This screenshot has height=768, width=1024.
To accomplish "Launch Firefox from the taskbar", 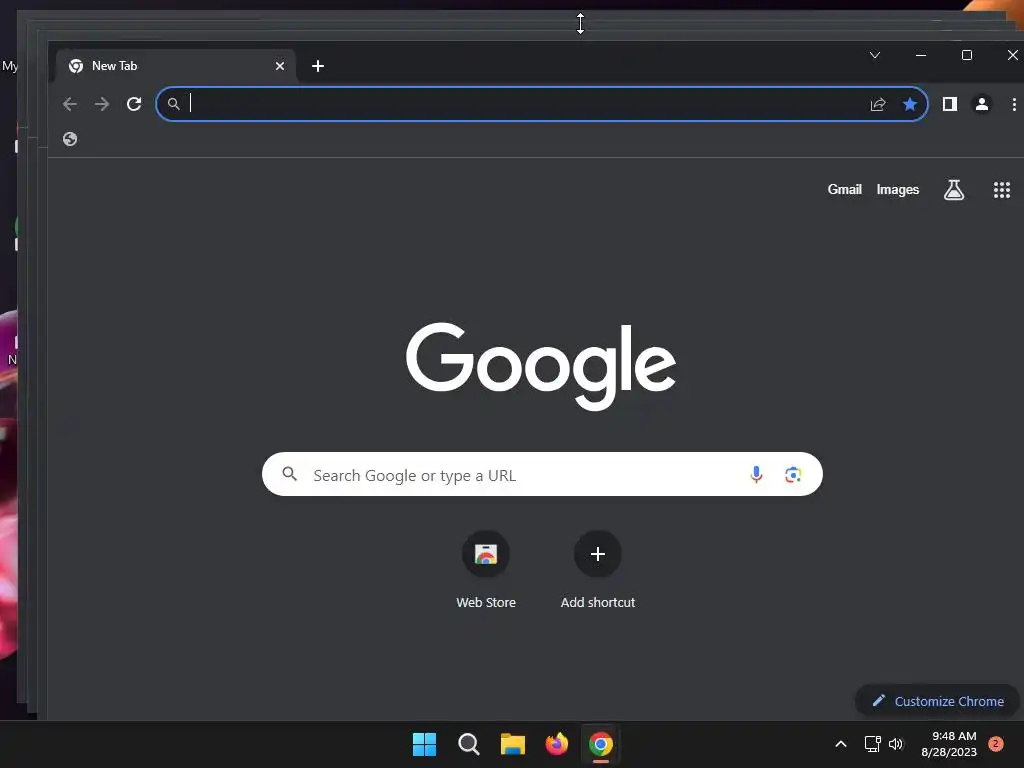I will point(556,744).
